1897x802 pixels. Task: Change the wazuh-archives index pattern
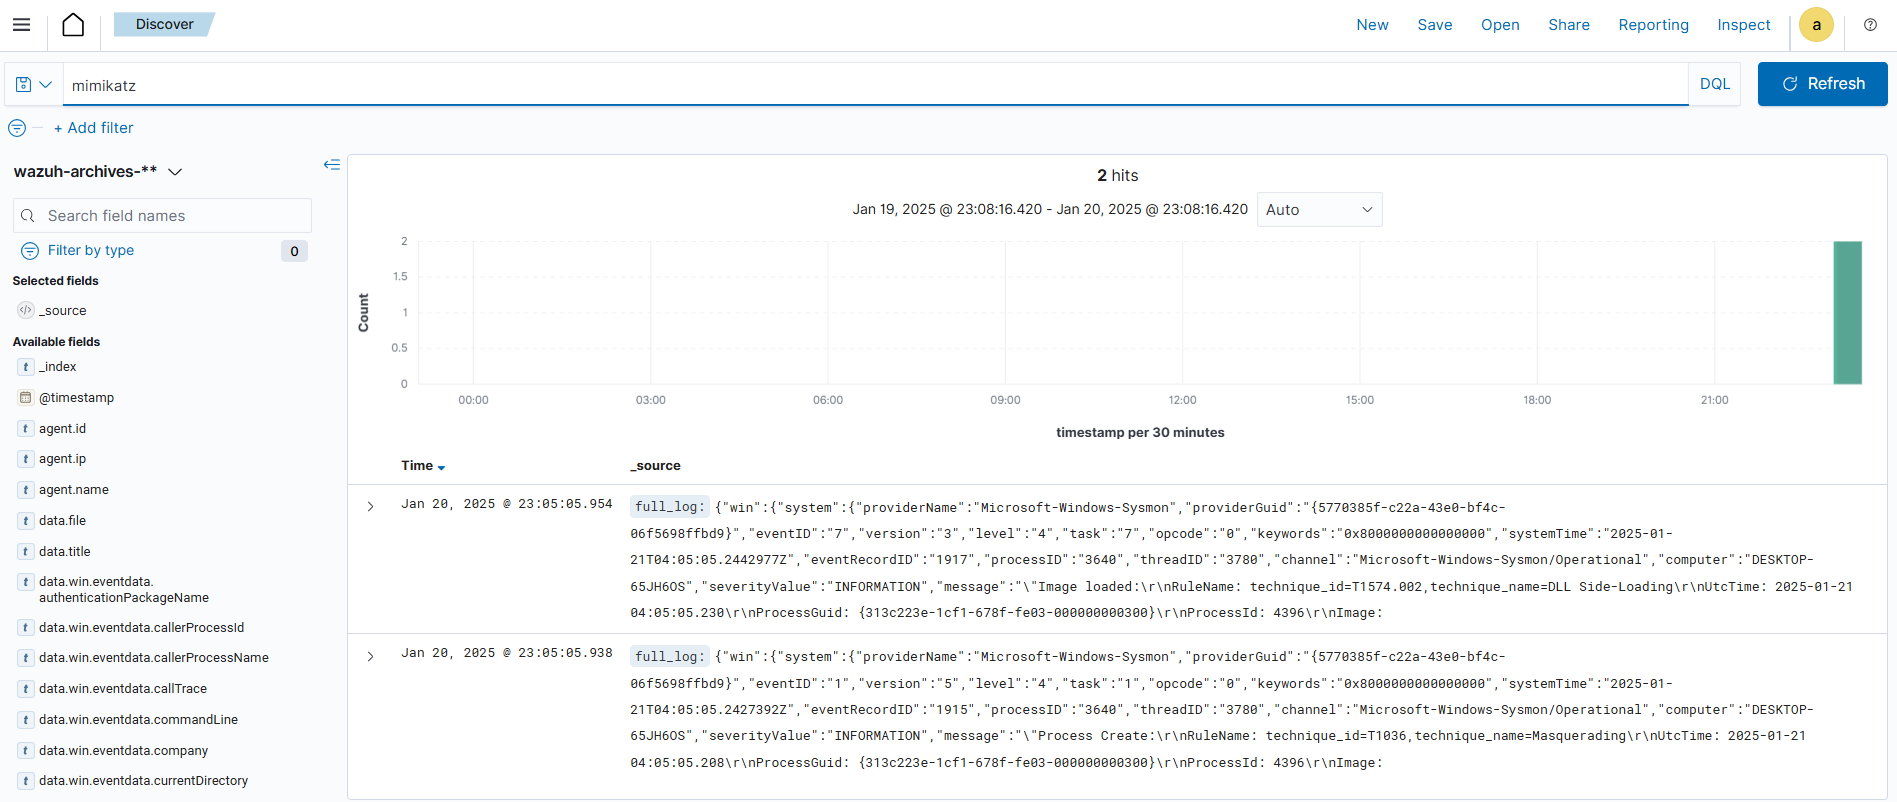[x=98, y=172]
